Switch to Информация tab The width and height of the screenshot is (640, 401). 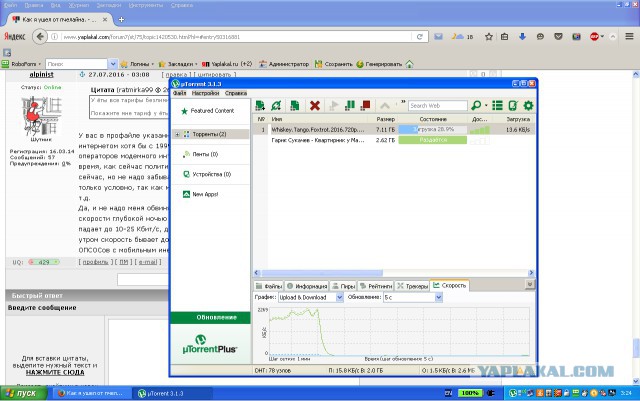tap(307, 286)
